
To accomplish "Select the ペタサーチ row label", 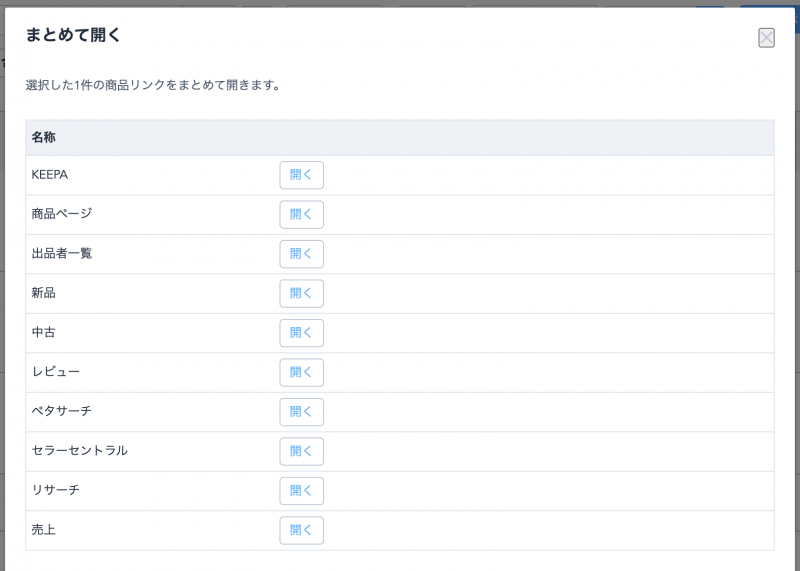I will pyautogui.click(x=62, y=411).
